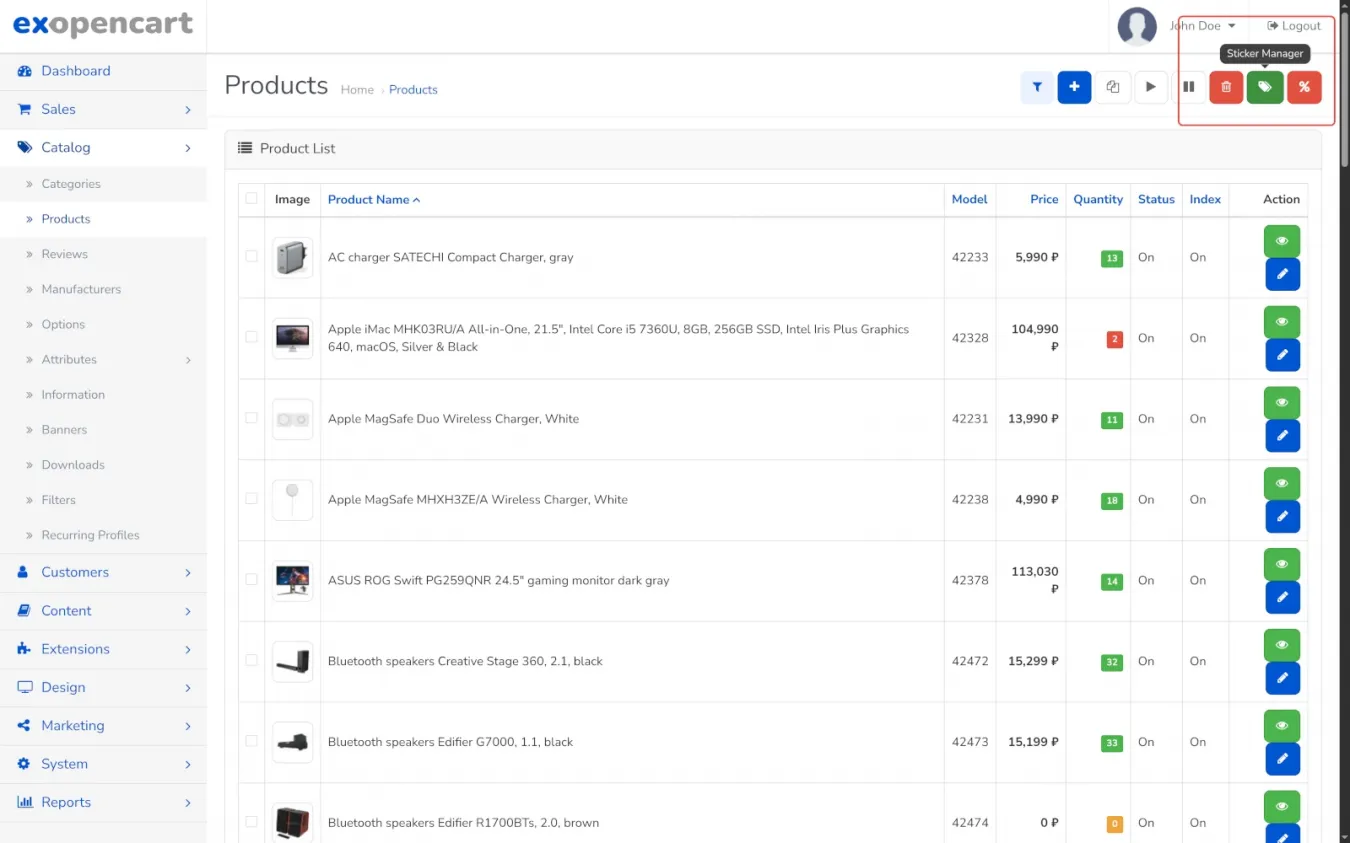This screenshot has width=1350, height=843.
Task: Edit the Apple MagSafe Duo Wireless Charger
Action: coord(1282,436)
